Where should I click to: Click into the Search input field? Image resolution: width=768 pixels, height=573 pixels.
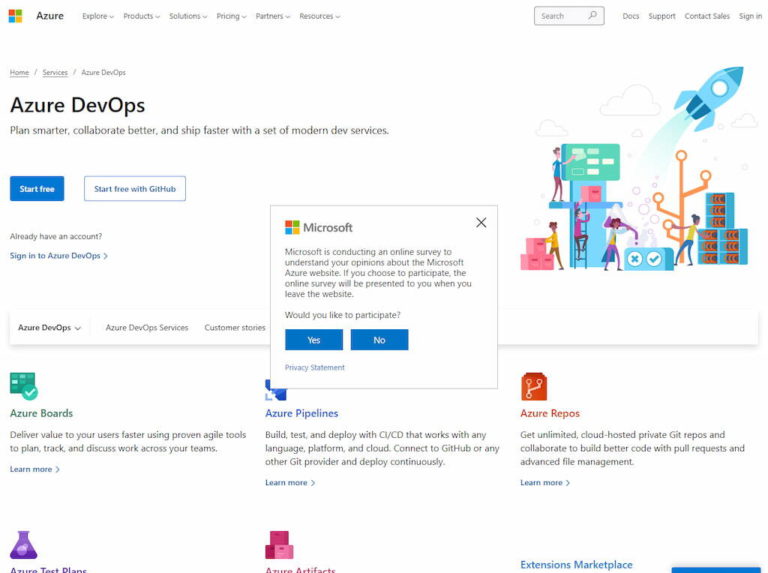[560, 16]
